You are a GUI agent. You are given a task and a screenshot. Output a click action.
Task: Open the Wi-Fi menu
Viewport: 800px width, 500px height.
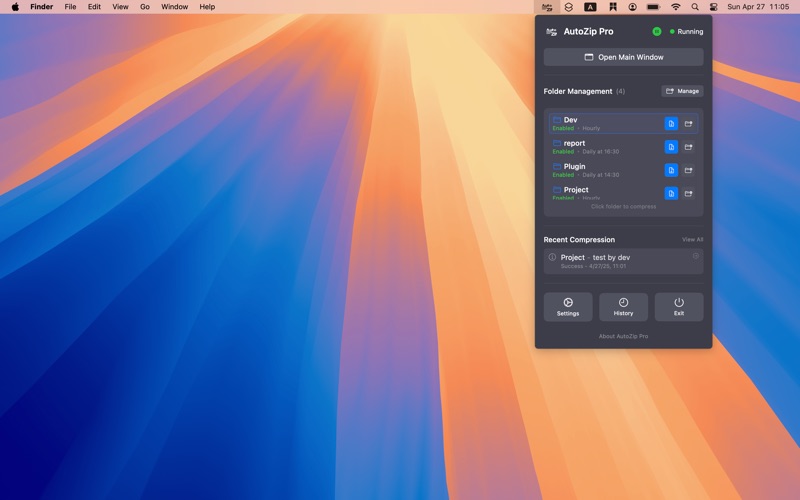coord(676,7)
